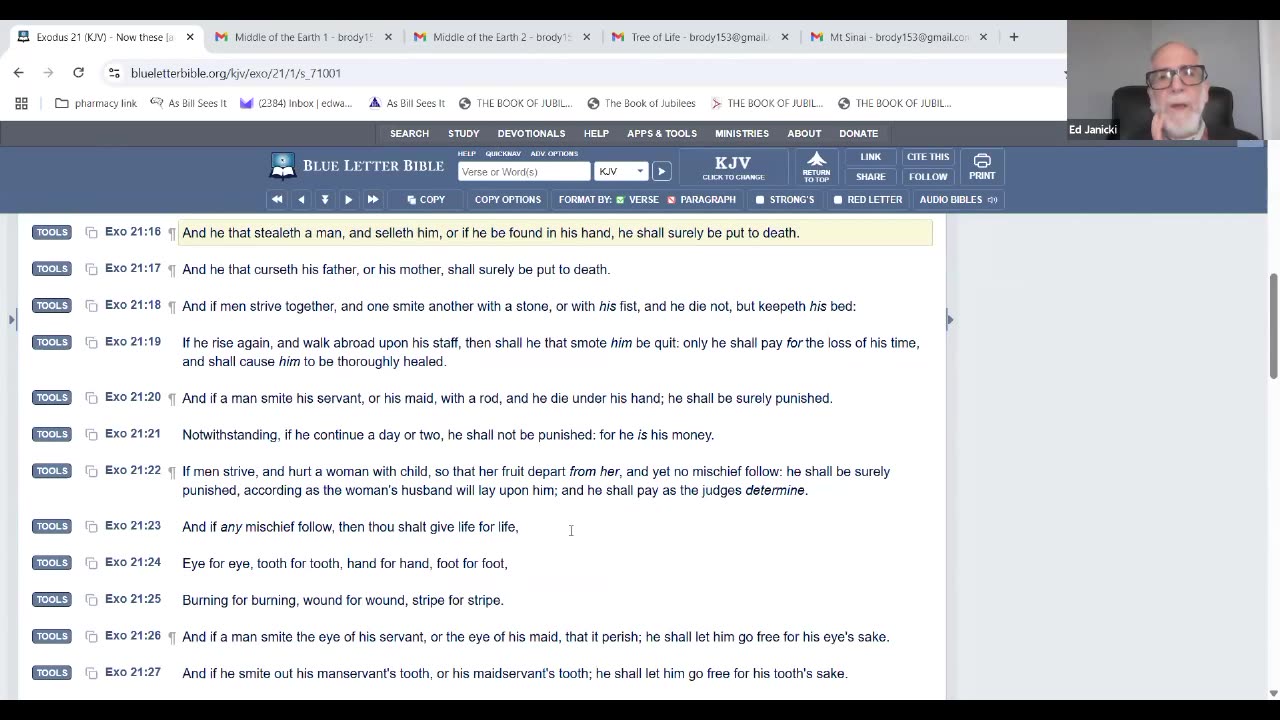
Task: Open The Book of Jubilees bookmark
Action: [x=641, y=103]
